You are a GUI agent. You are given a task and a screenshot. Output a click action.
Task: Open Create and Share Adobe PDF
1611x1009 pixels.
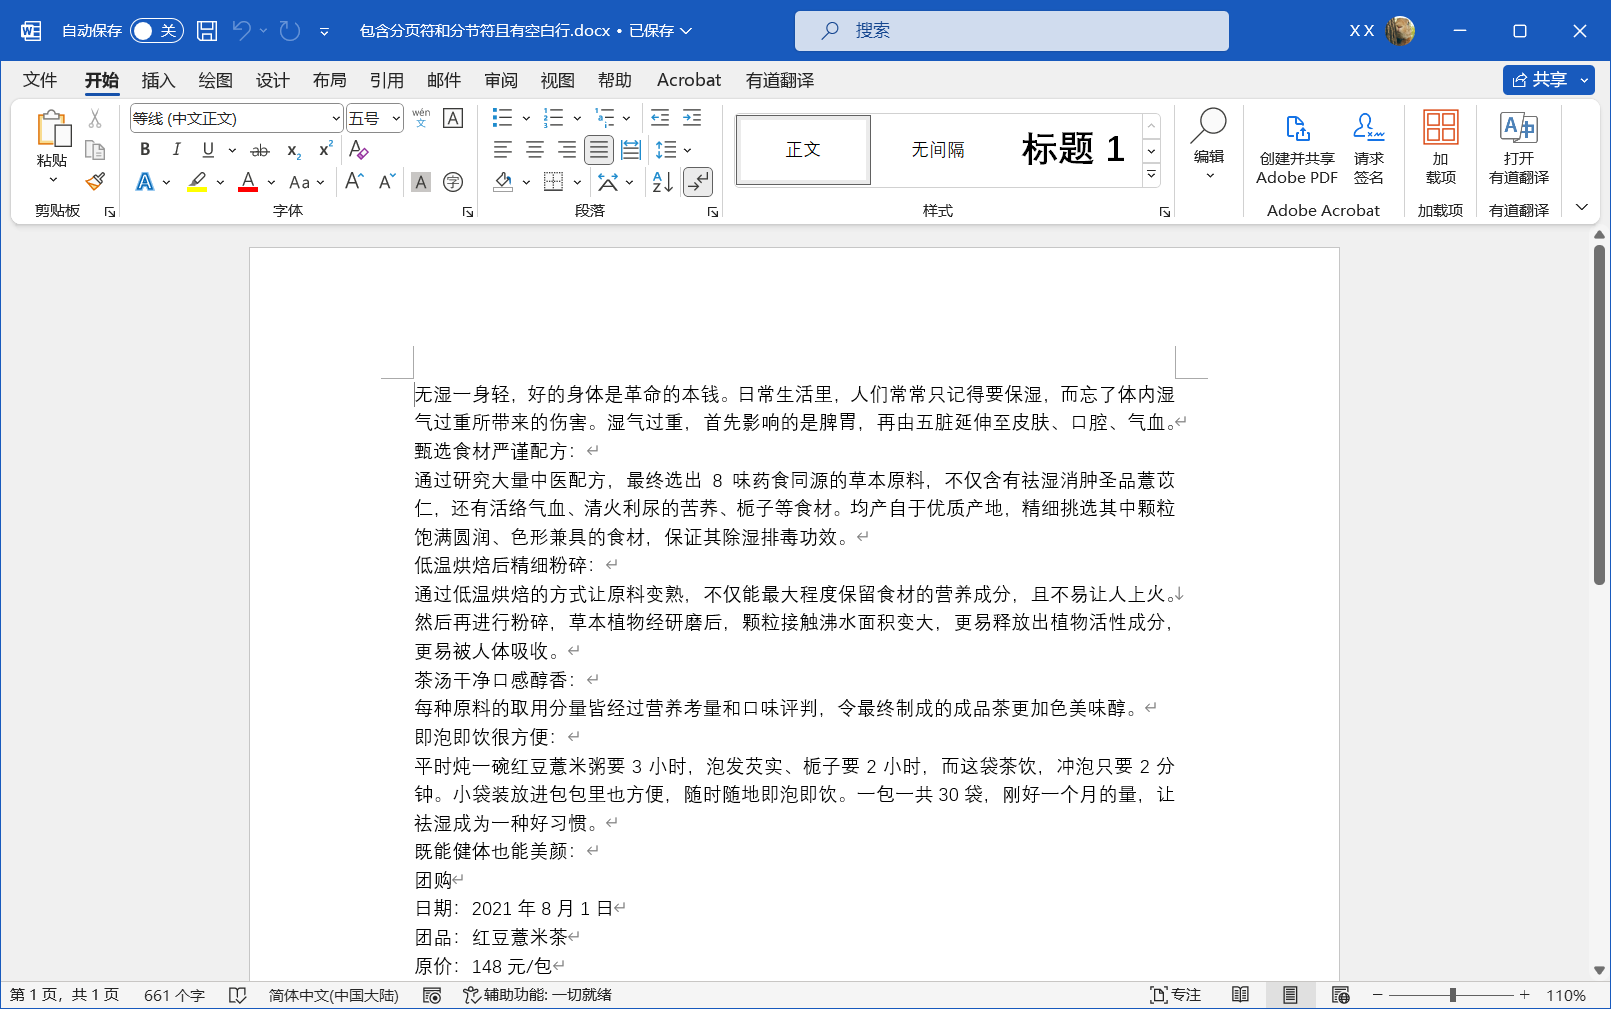coord(1296,150)
